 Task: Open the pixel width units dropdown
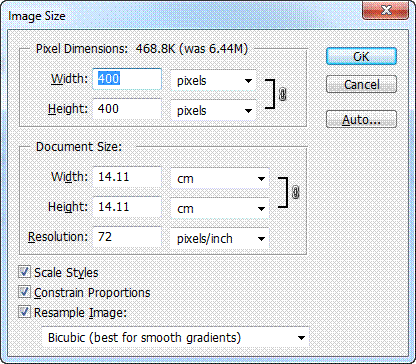[x=213, y=80]
